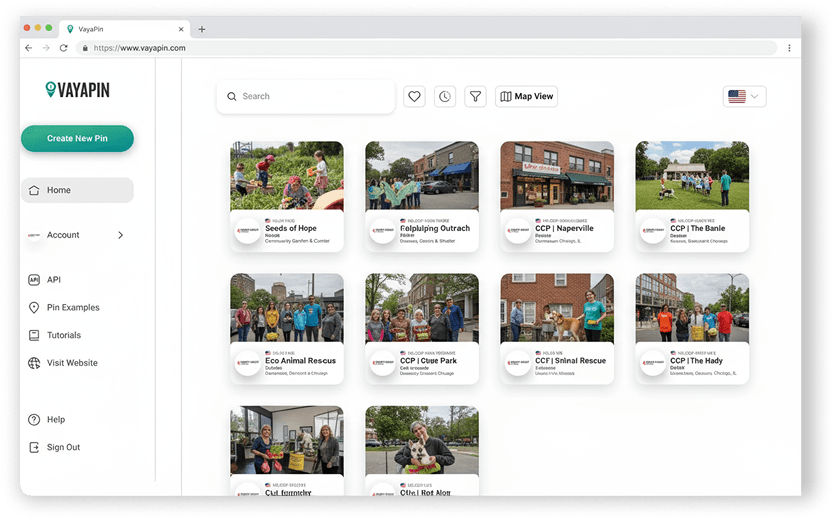
Task: Open the CCP | The Hady photo
Action: tap(692, 308)
